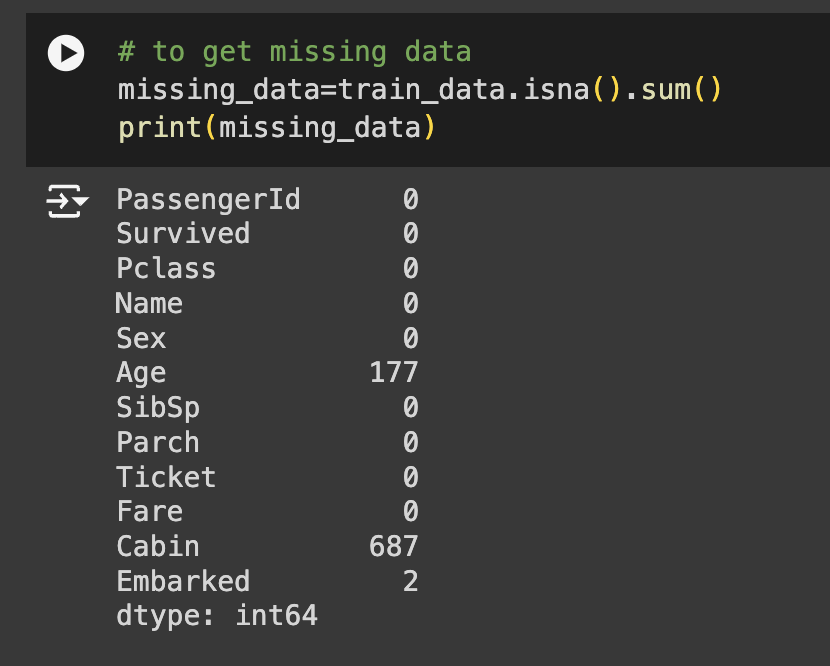Click the Ticket label in the output
Screen dimensions: 830x666
coord(166,477)
